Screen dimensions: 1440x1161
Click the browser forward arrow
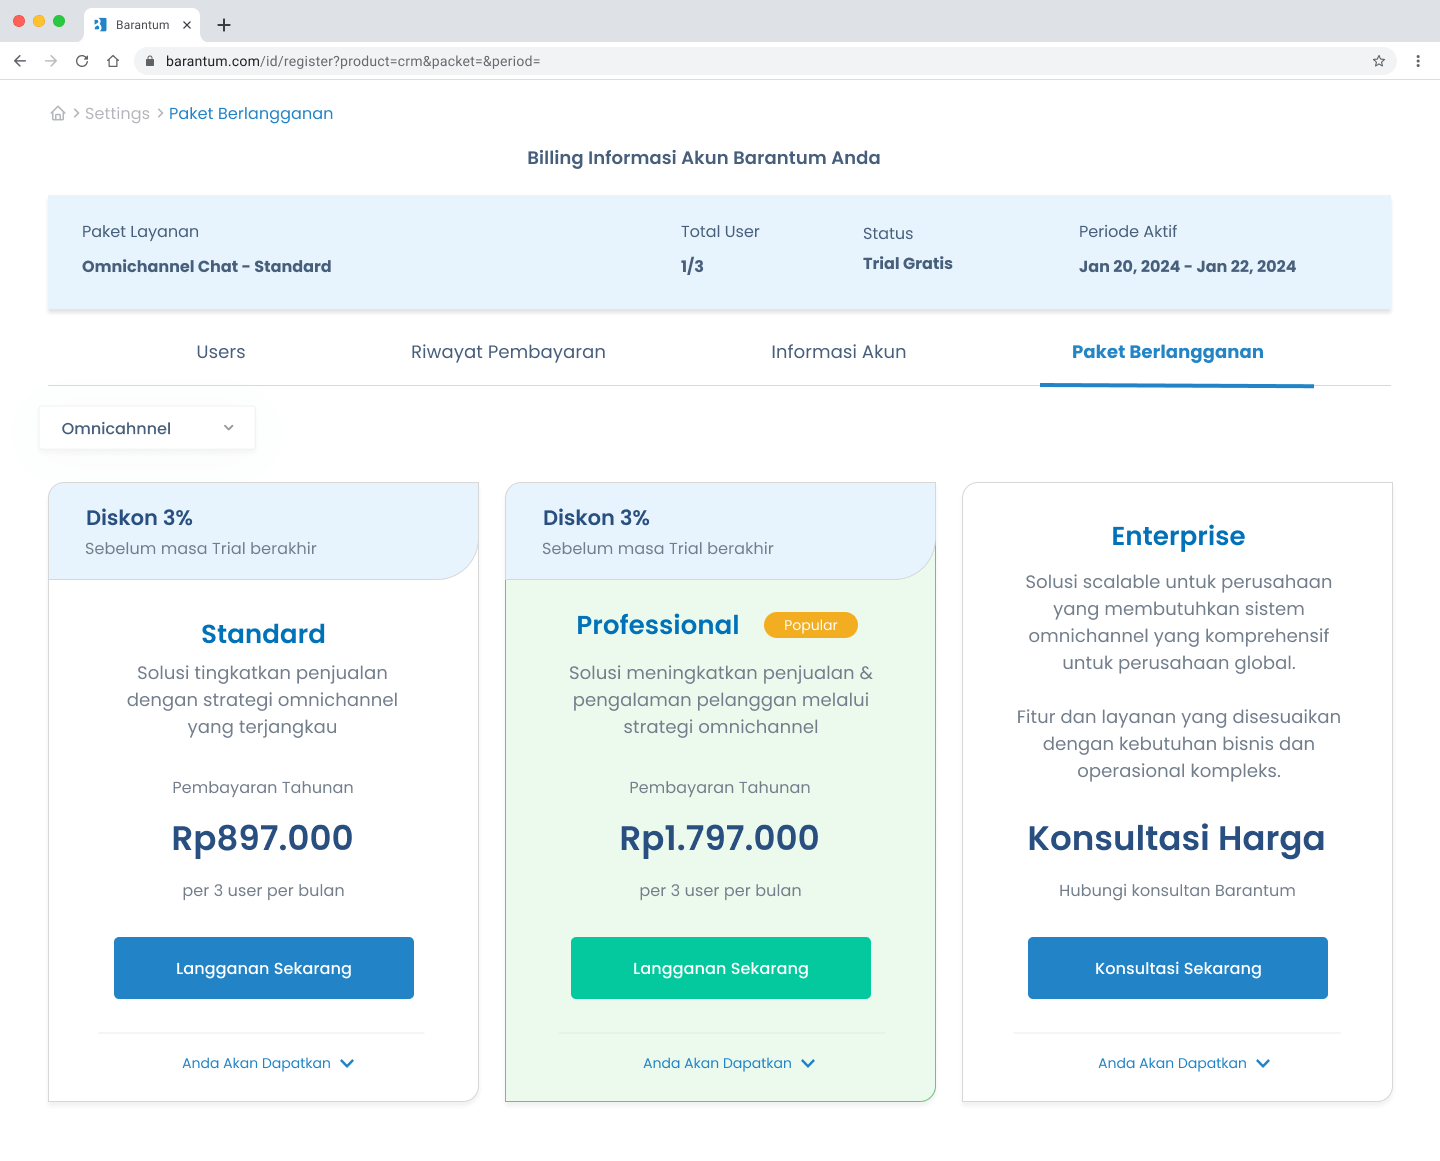pyautogui.click(x=51, y=61)
